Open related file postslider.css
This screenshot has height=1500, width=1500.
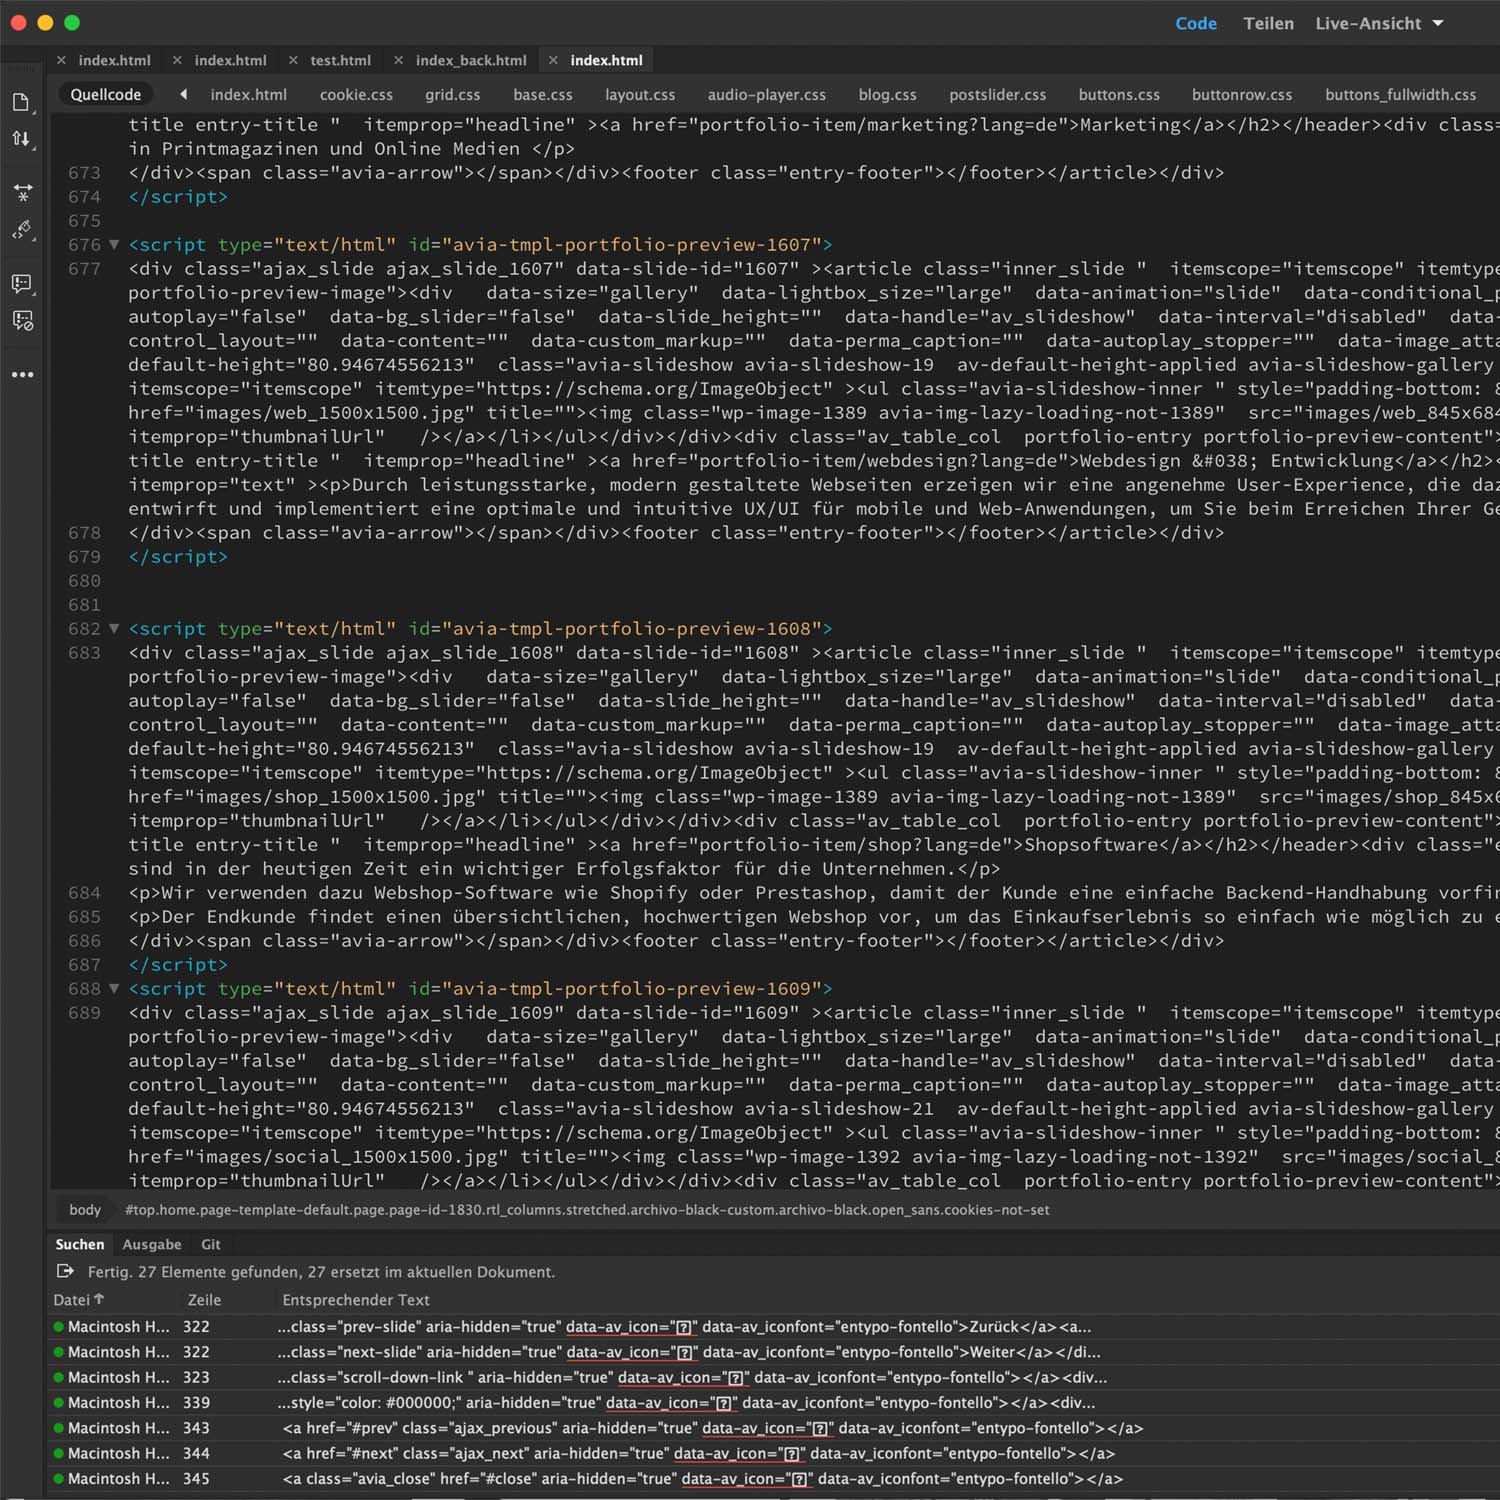[997, 95]
